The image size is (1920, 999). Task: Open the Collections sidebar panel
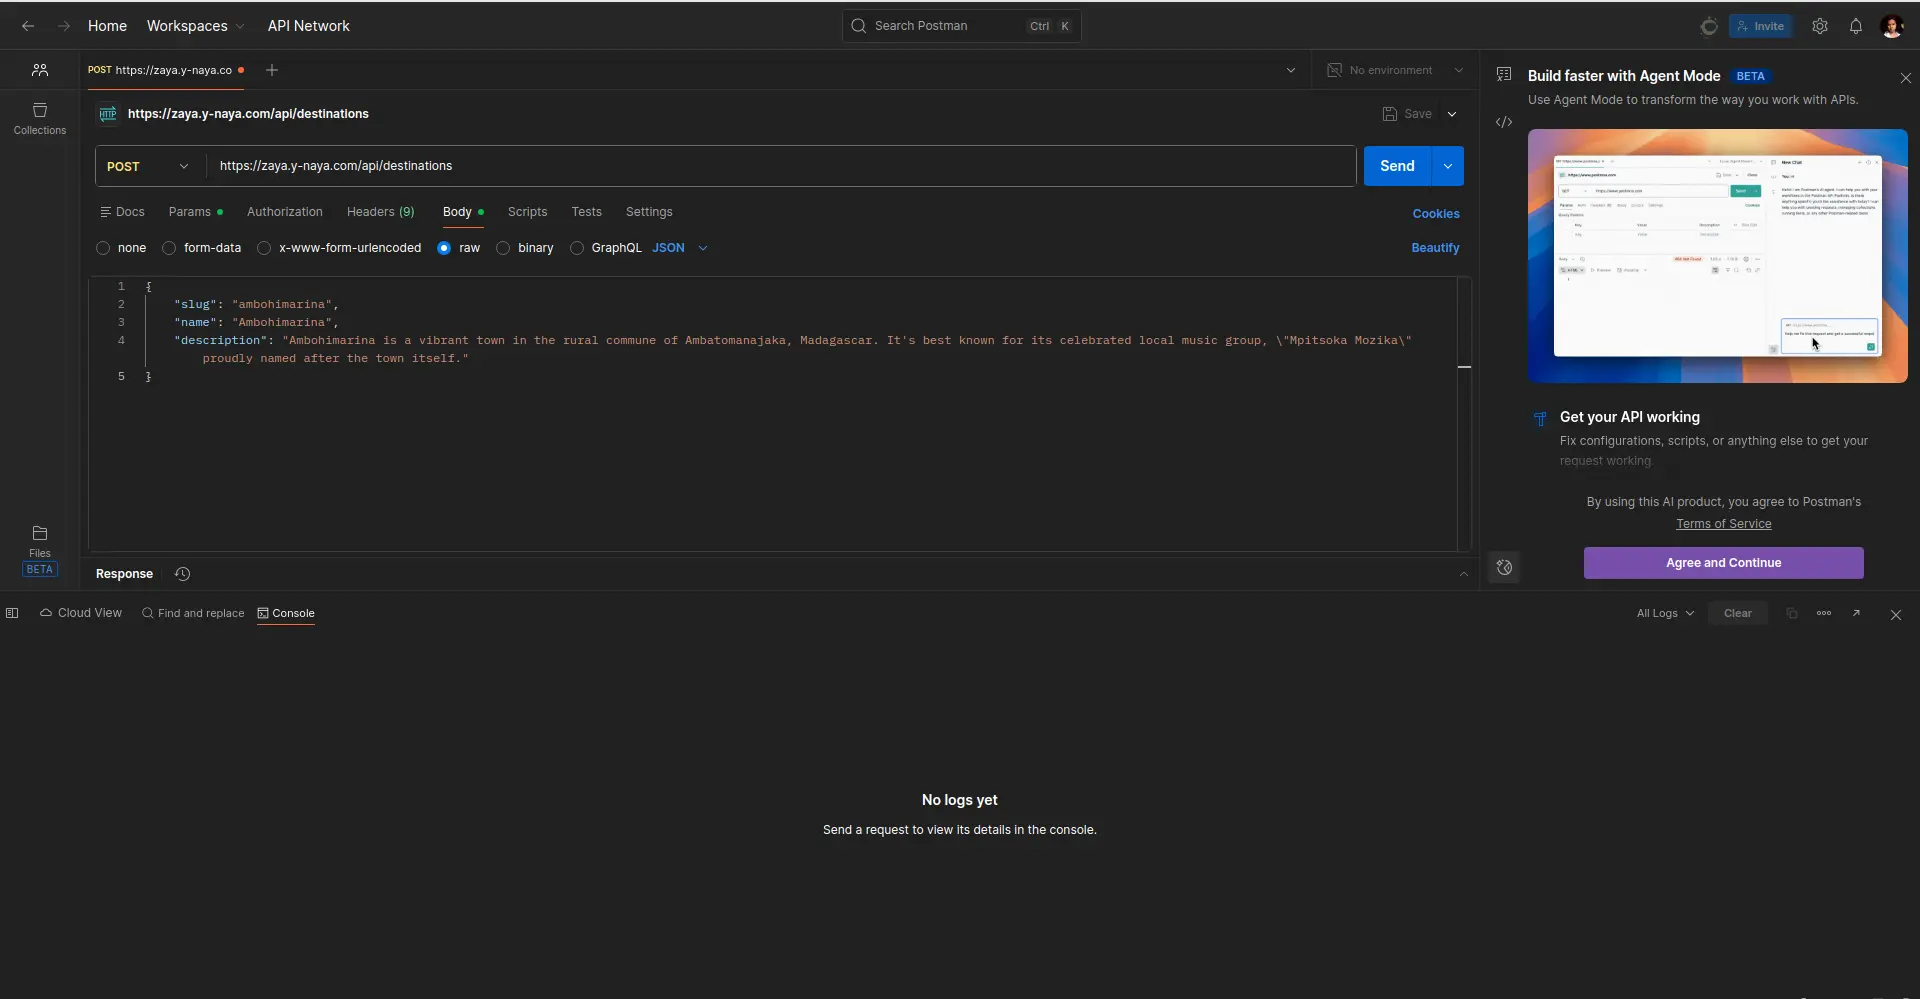[x=39, y=117]
